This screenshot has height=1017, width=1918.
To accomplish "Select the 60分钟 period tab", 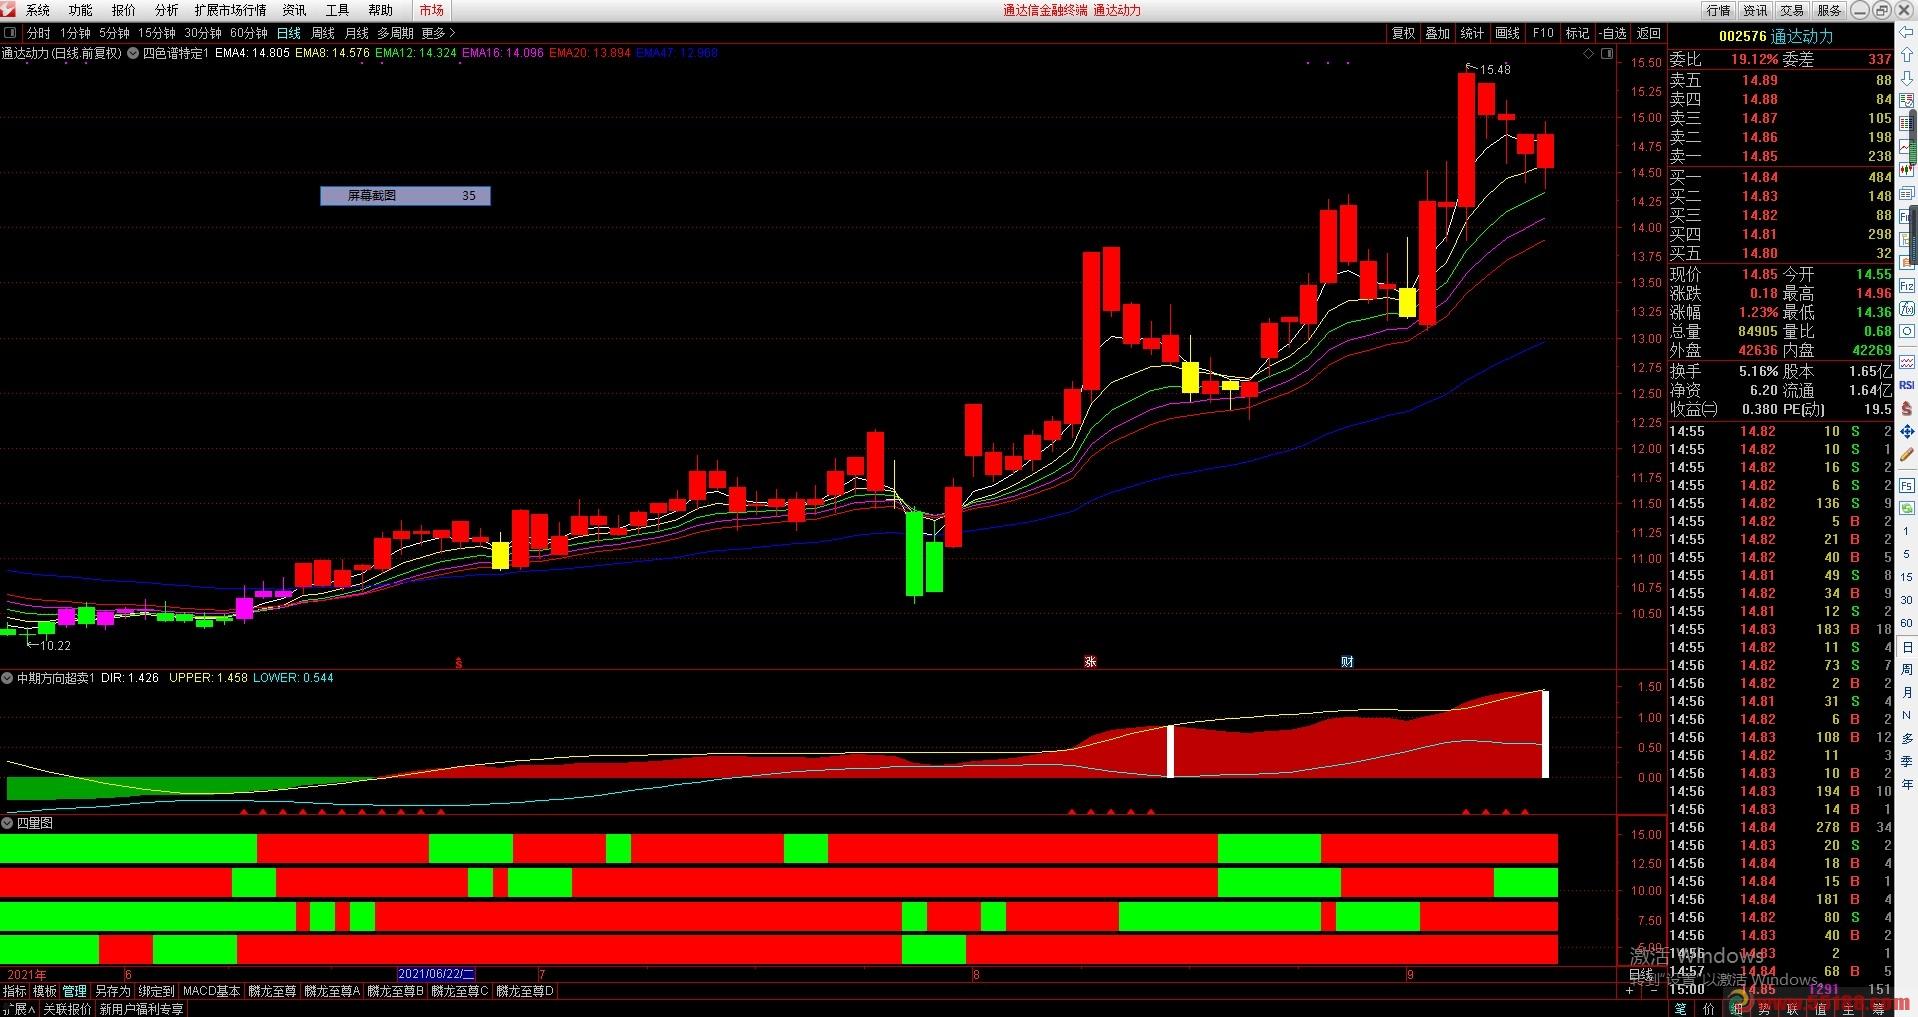I will click(x=249, y=33).
